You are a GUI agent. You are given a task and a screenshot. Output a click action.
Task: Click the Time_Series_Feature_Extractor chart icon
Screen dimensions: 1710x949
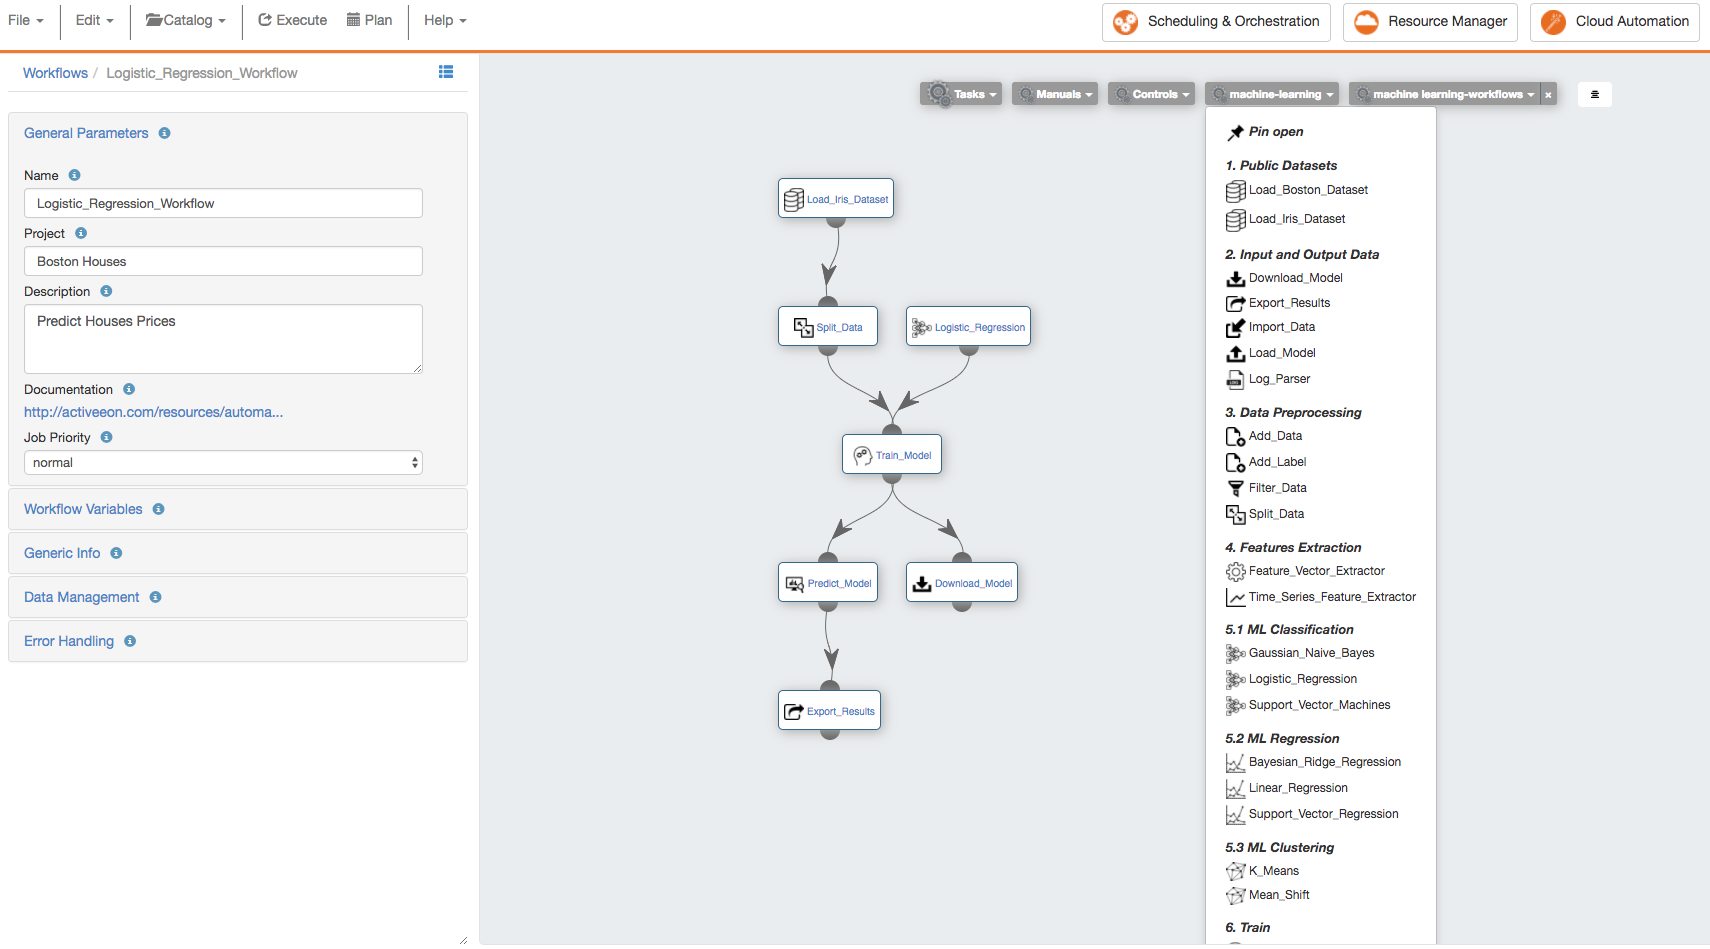1236,597
